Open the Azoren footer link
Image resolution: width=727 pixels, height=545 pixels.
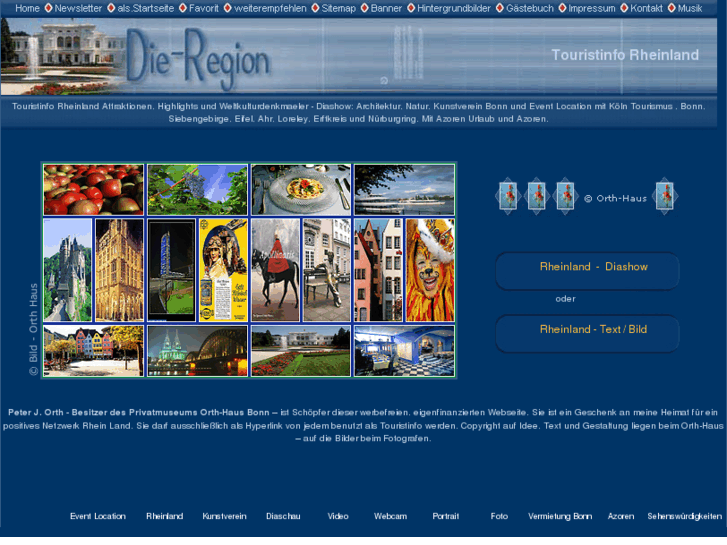tap(621, 516)
